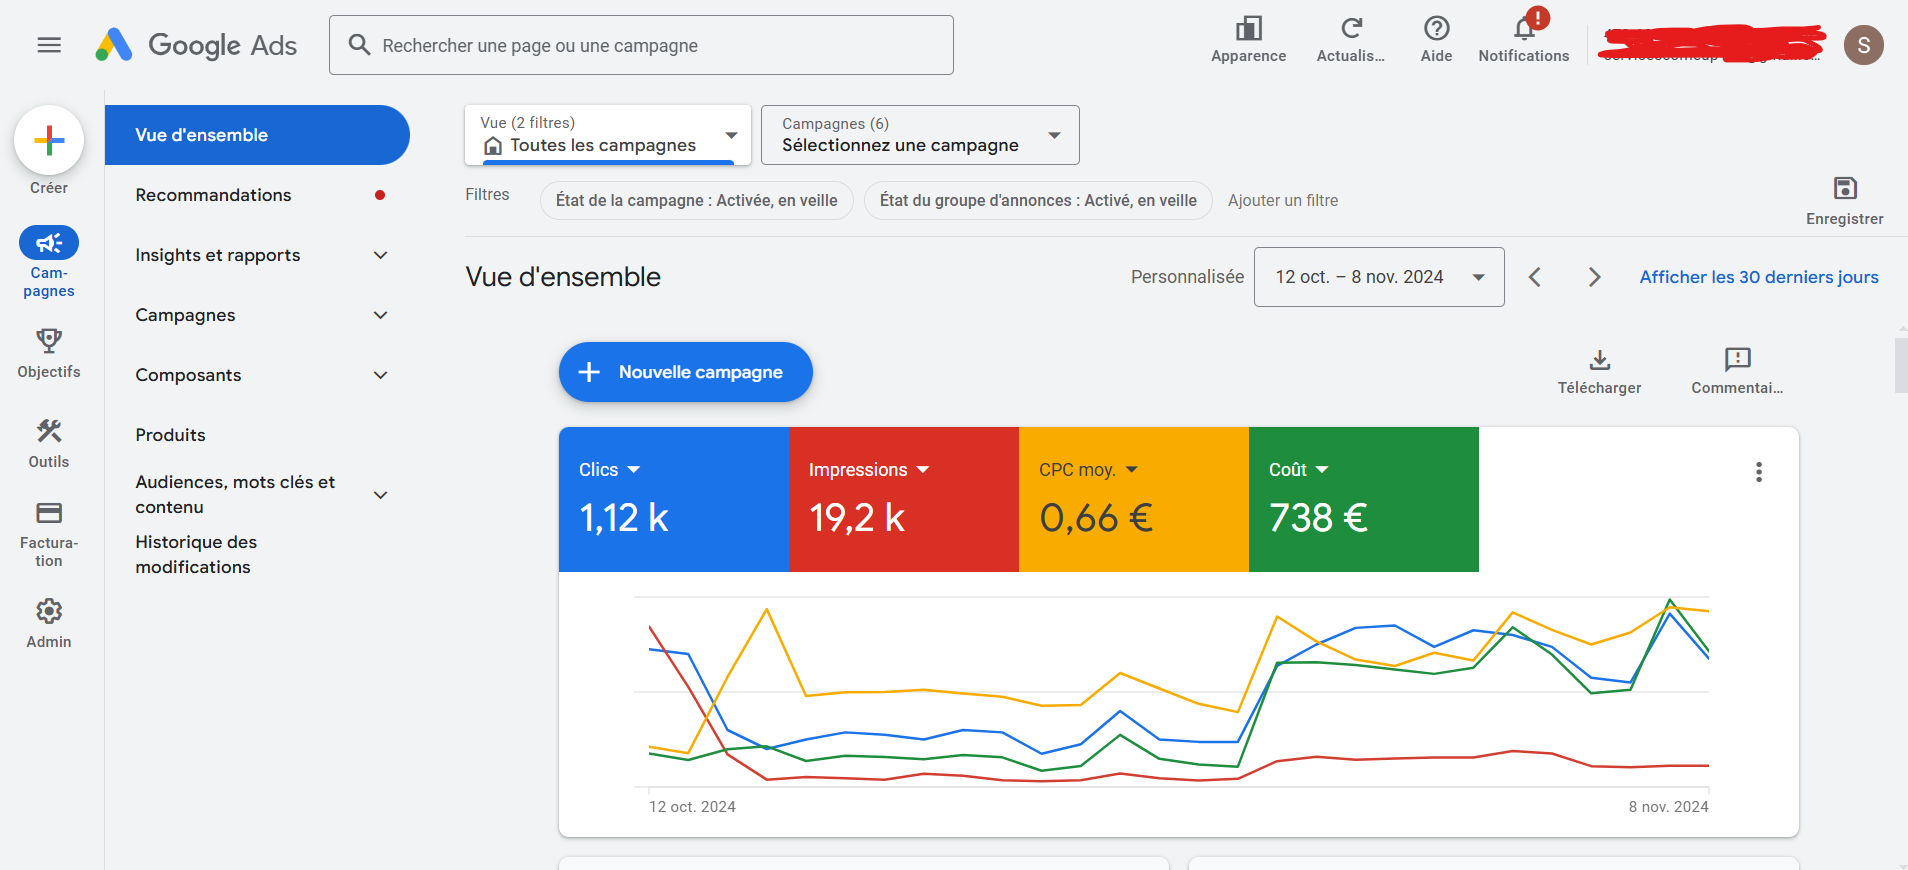
Task: Open the Outils tools icon
Action: point(49,432)
